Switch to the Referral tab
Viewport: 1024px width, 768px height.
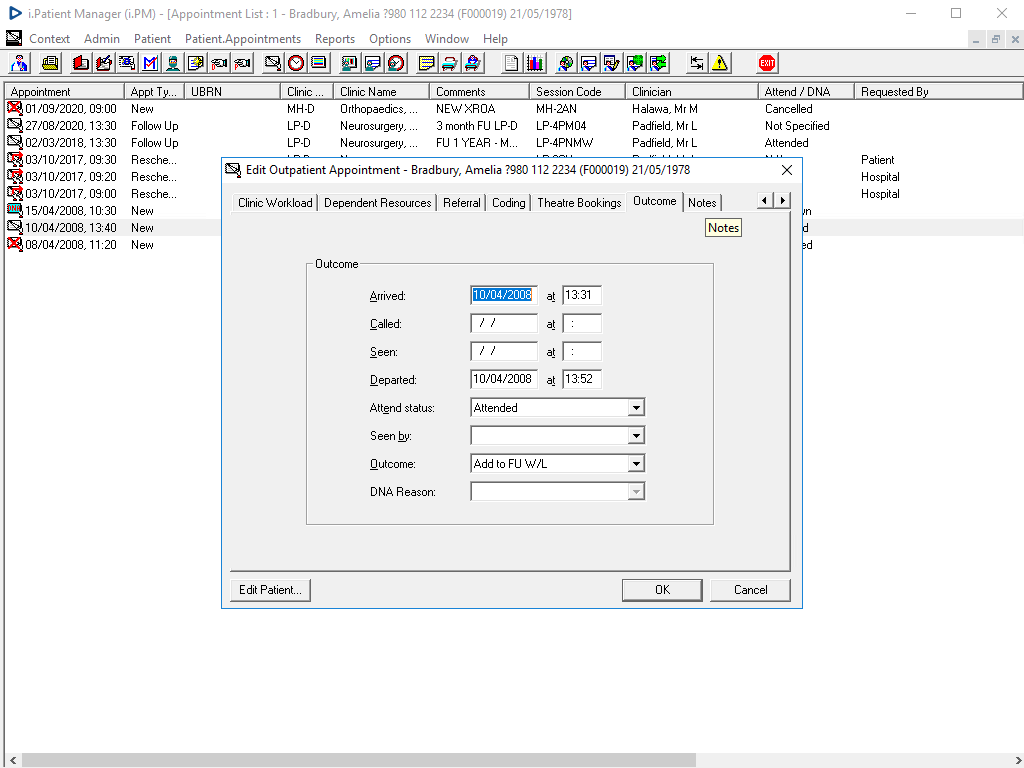pyautogui.click(x=461, y=203)
